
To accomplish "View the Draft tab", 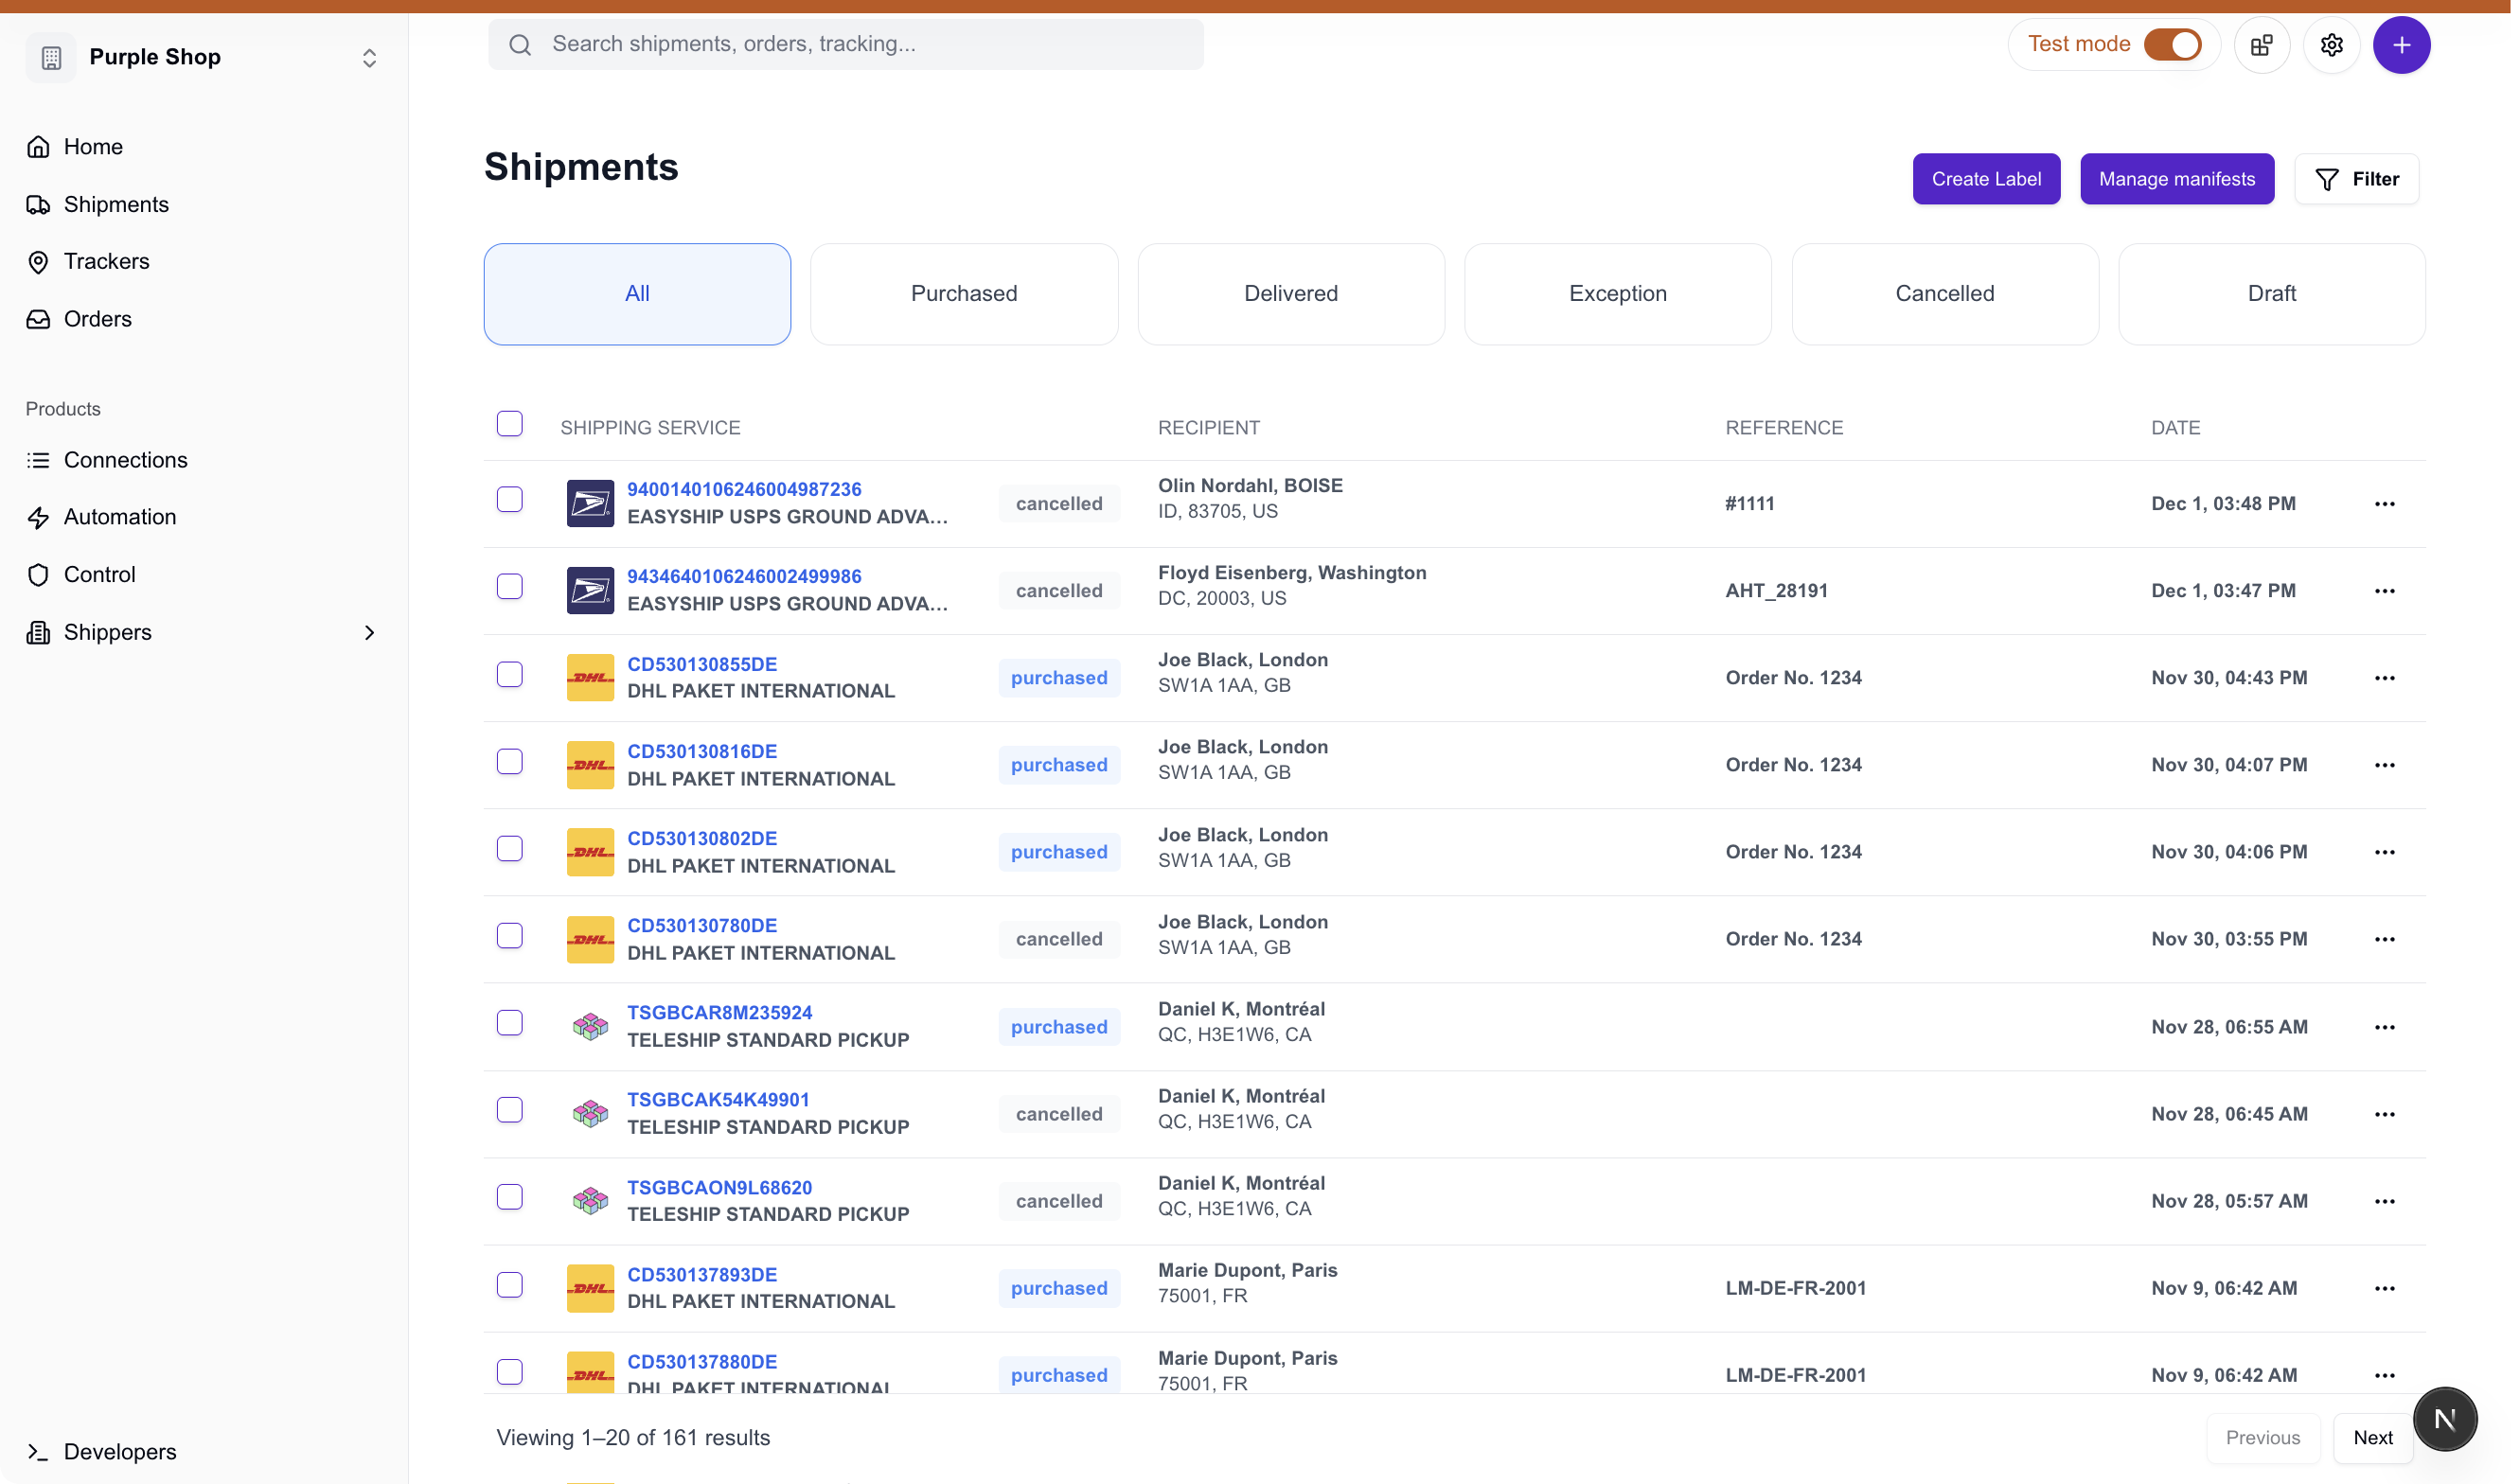I will (x=2271, y=294).
